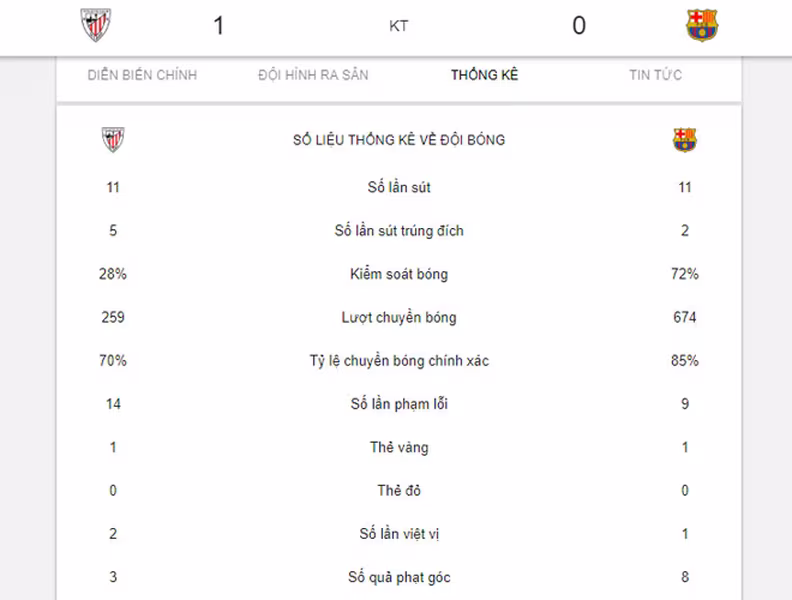Open the DIỄN BIẾN CHÍNH tab
Image resolution: width=792 pixels, height=600 pixels.
(142, 75)
